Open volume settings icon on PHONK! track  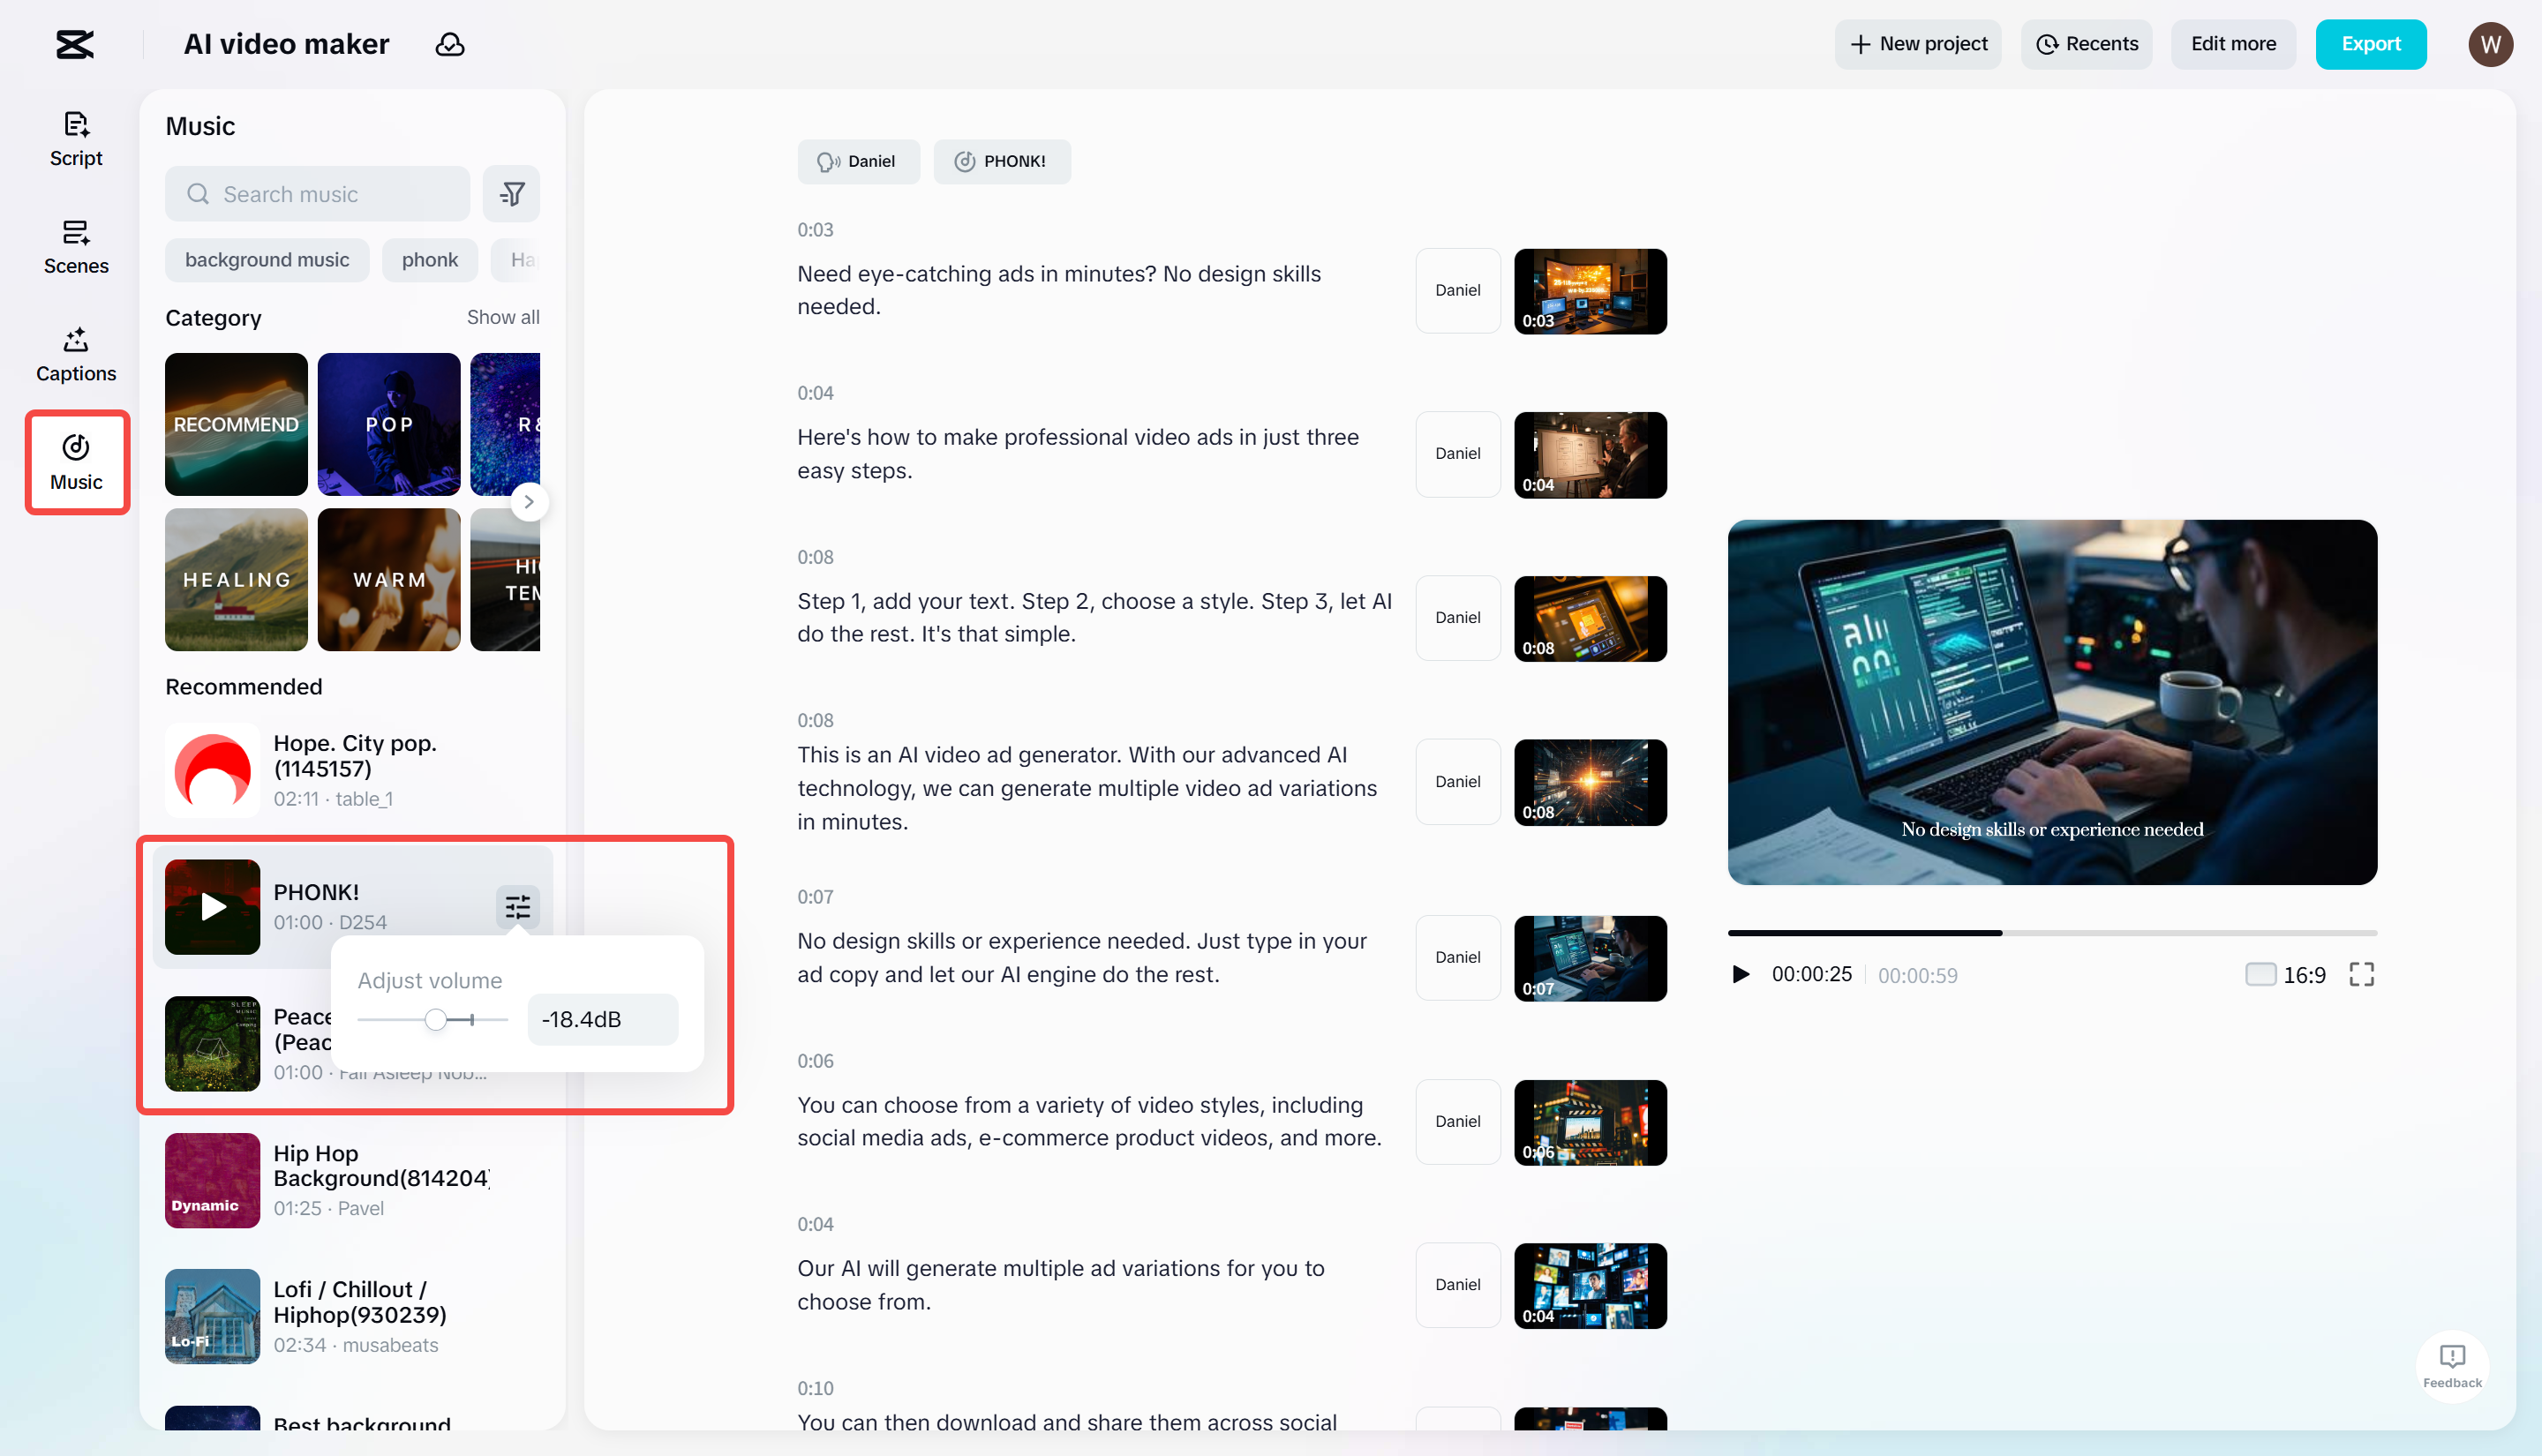click(517, 907)
